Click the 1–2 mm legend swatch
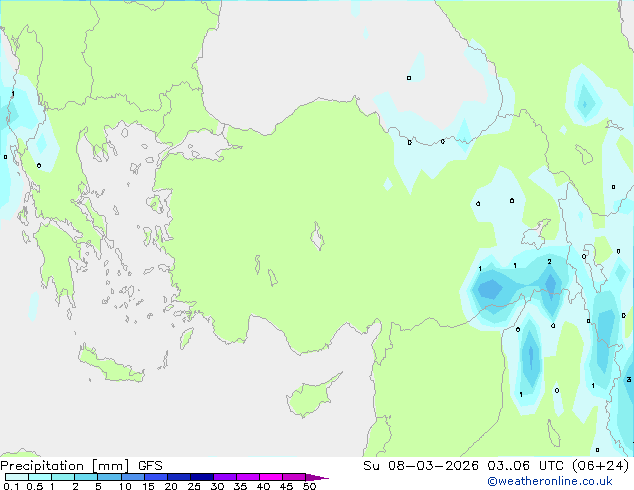The height and width of the screenshot is (490, 634). coord(63,477)
